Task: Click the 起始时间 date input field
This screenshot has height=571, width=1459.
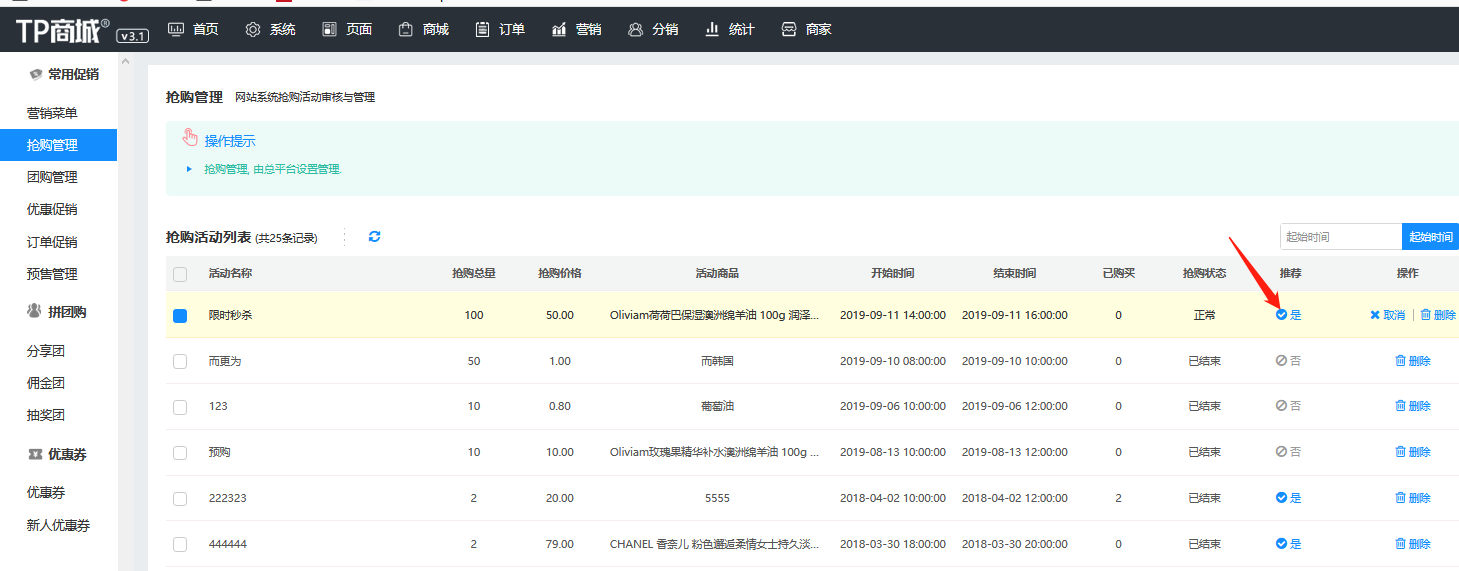Action: pyautogui.click(x=1340, y=237)
